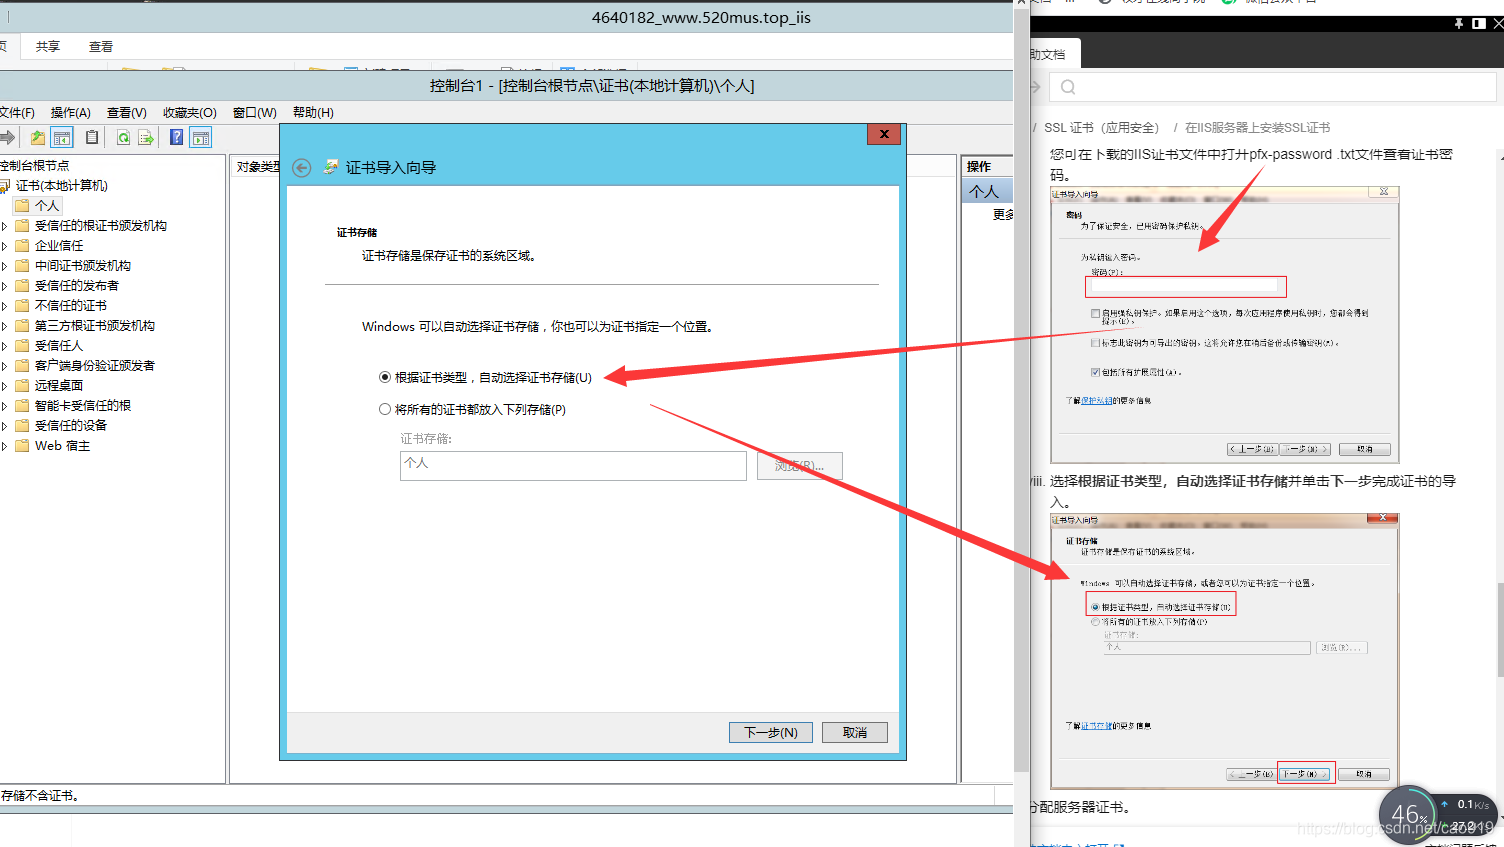Viewport: 1504px width, 847px height.
Task: Click the panel layout icon in help title bar
Action: [1479, 23]
